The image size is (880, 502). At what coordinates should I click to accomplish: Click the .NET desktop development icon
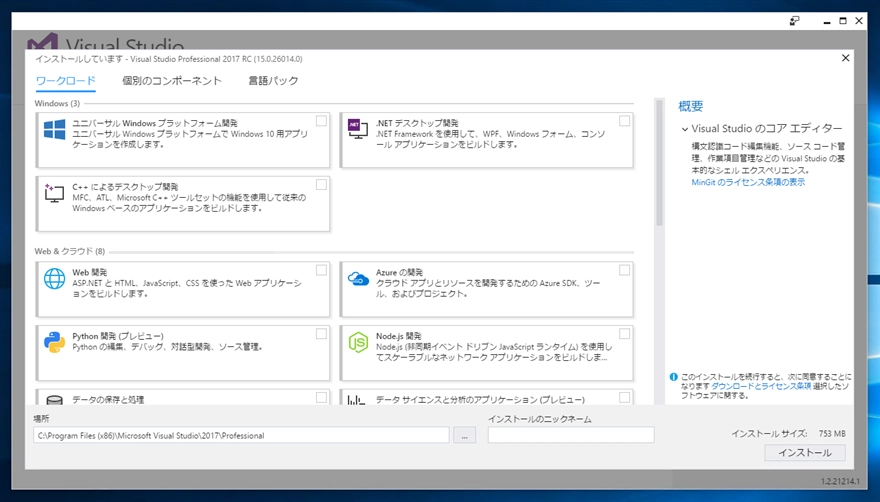pos(358,129)
